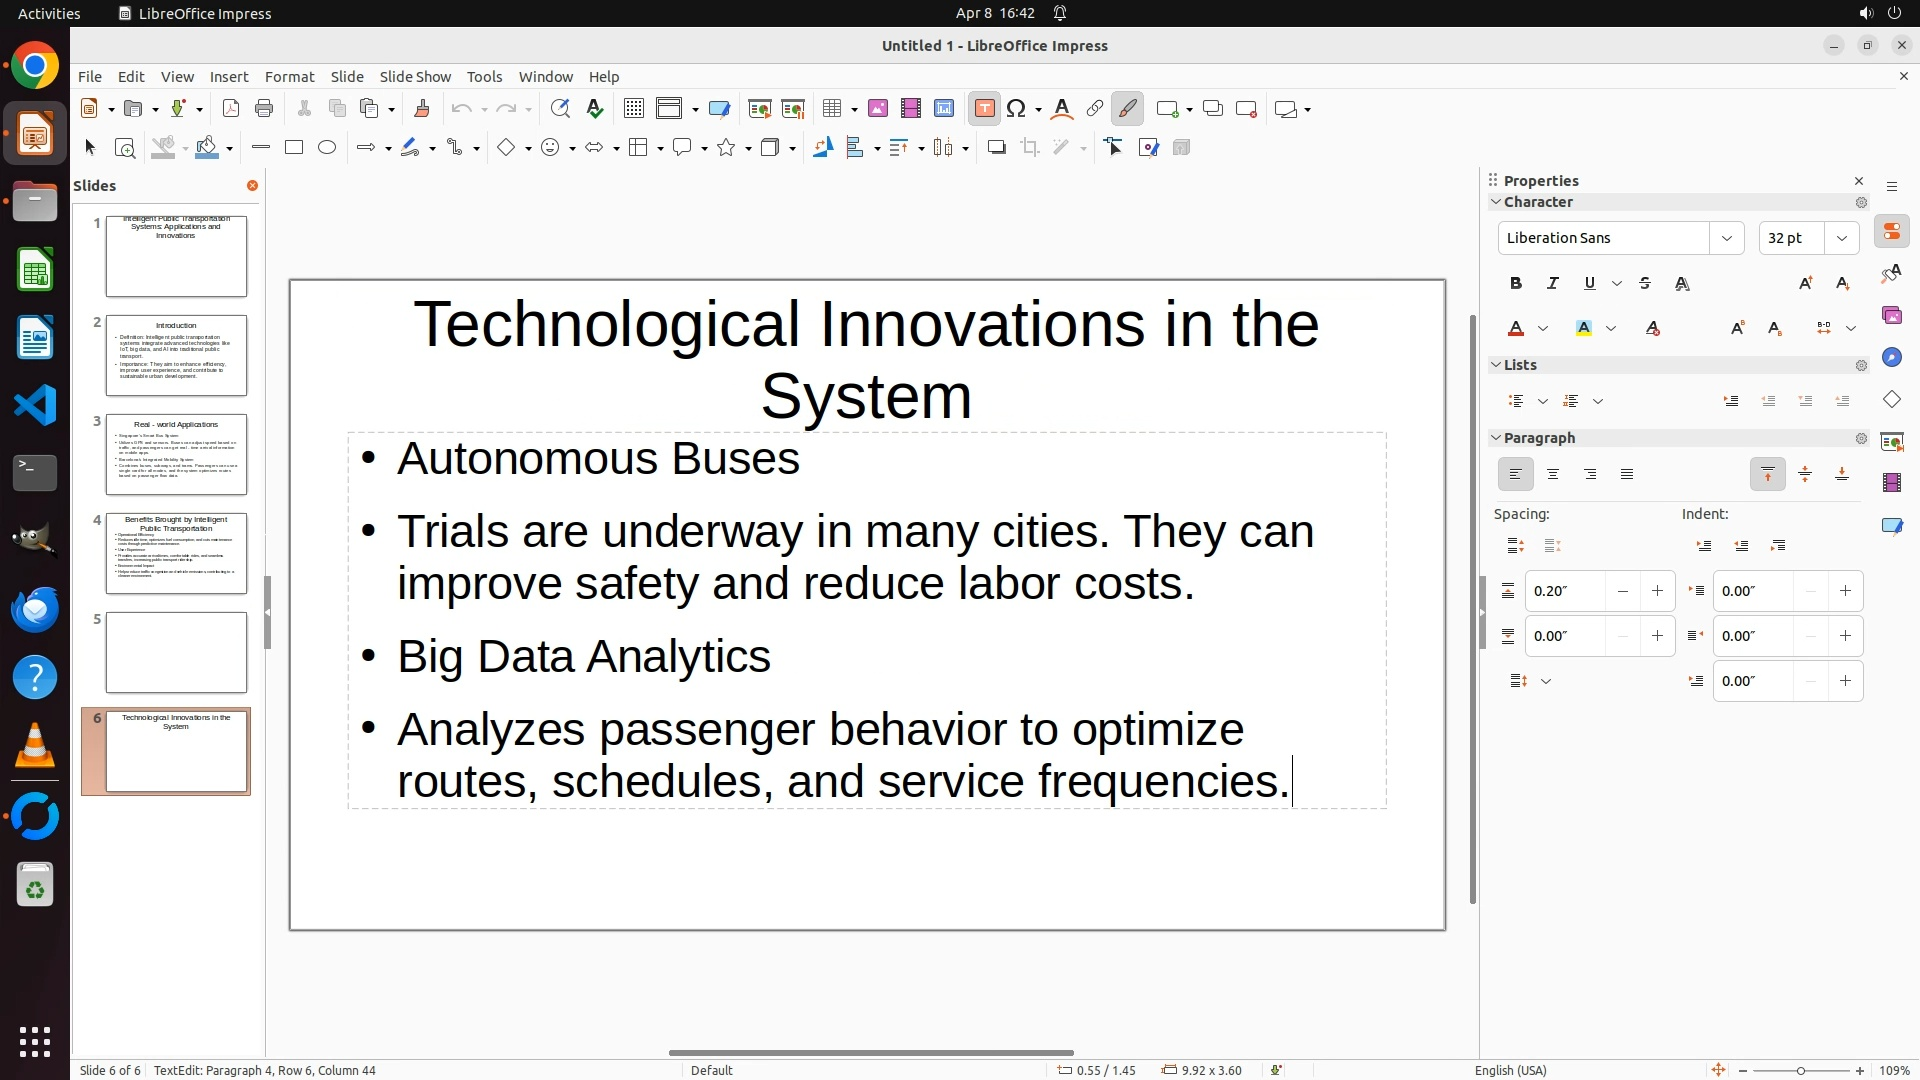Click the Spelling check icon

point(595,109)
